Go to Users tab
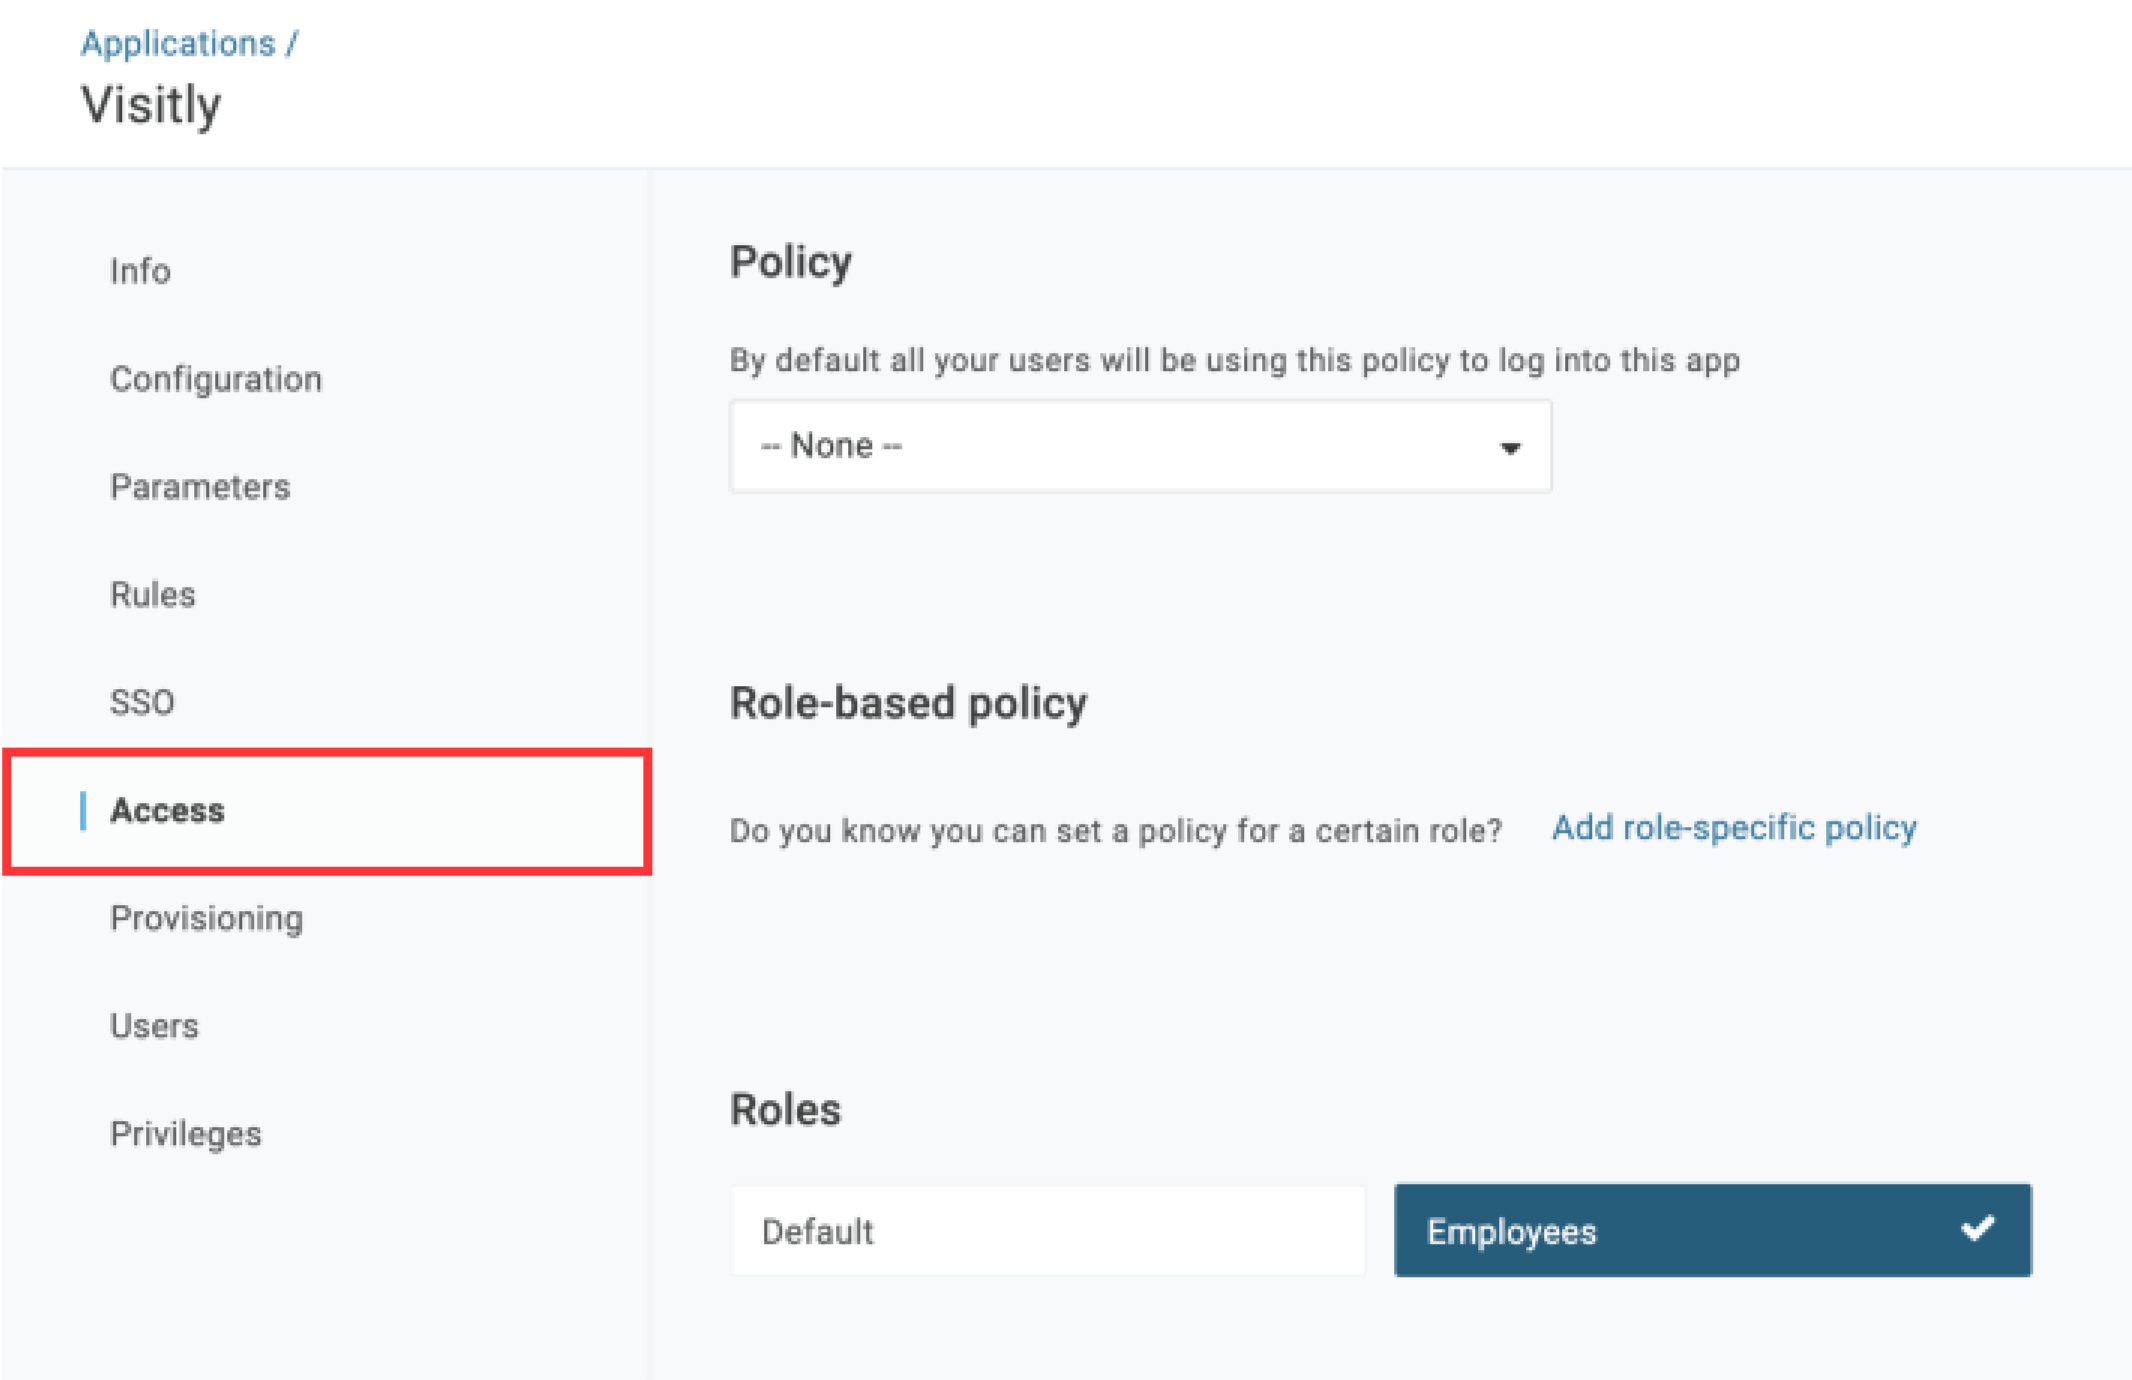This screenshot has height=1380, width=2132. [155, 1026]
